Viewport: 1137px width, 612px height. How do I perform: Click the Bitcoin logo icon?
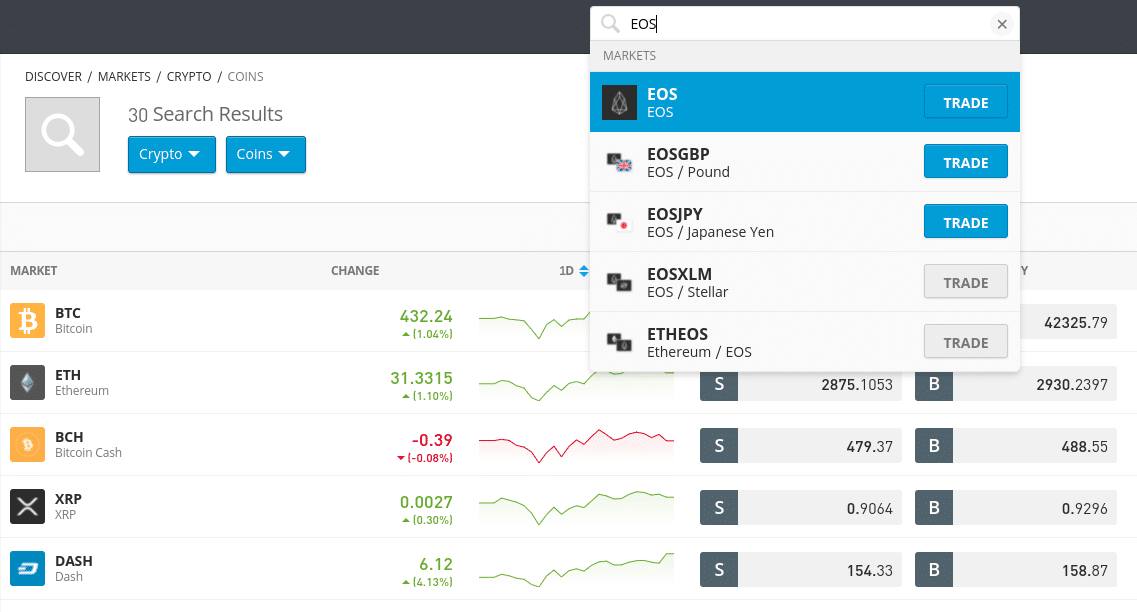point(28,321)
